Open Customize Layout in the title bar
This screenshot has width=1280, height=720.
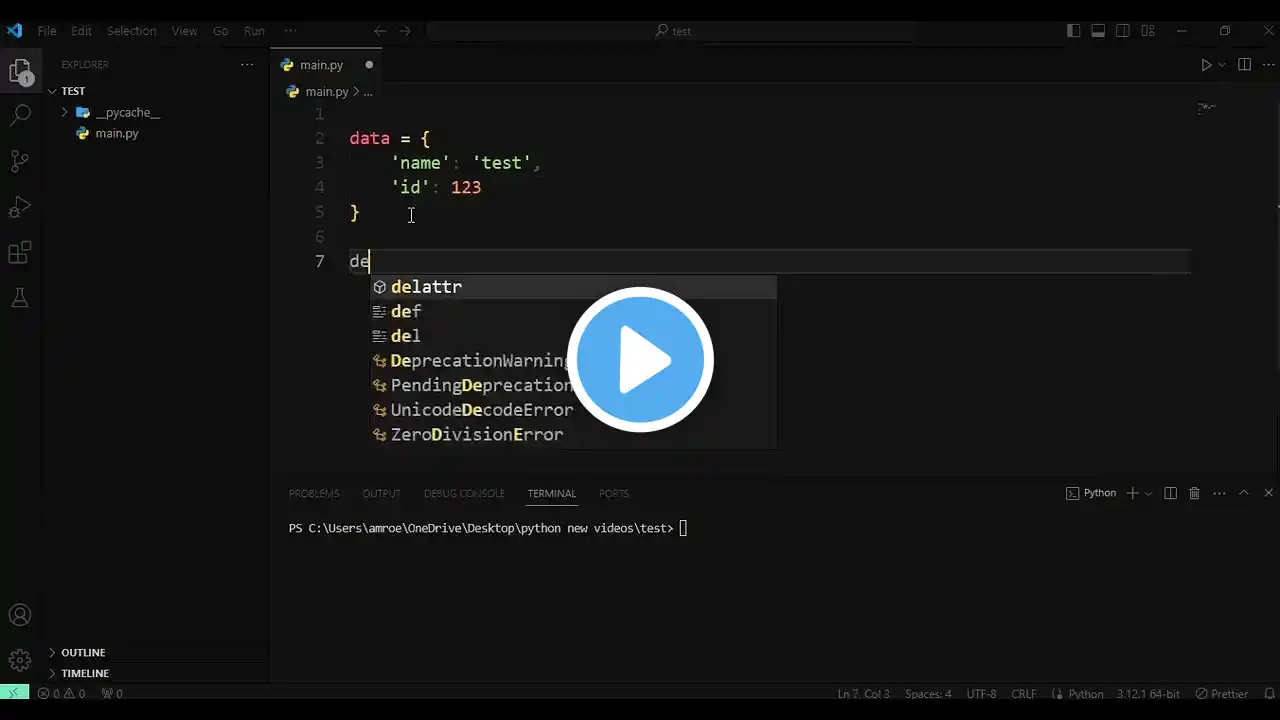click(1148, 31)
